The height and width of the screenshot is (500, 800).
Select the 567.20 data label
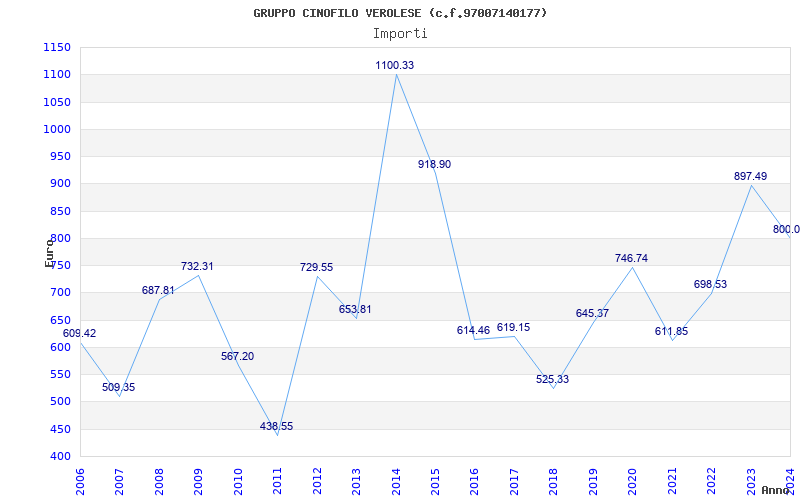point(237,356)
